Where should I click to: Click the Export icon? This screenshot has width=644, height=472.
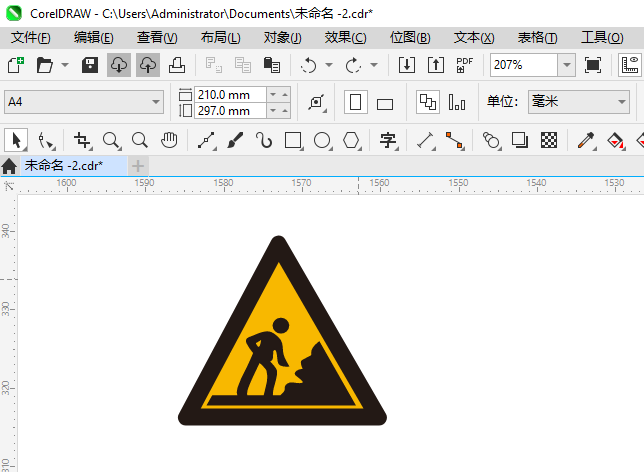click(436, 65)
